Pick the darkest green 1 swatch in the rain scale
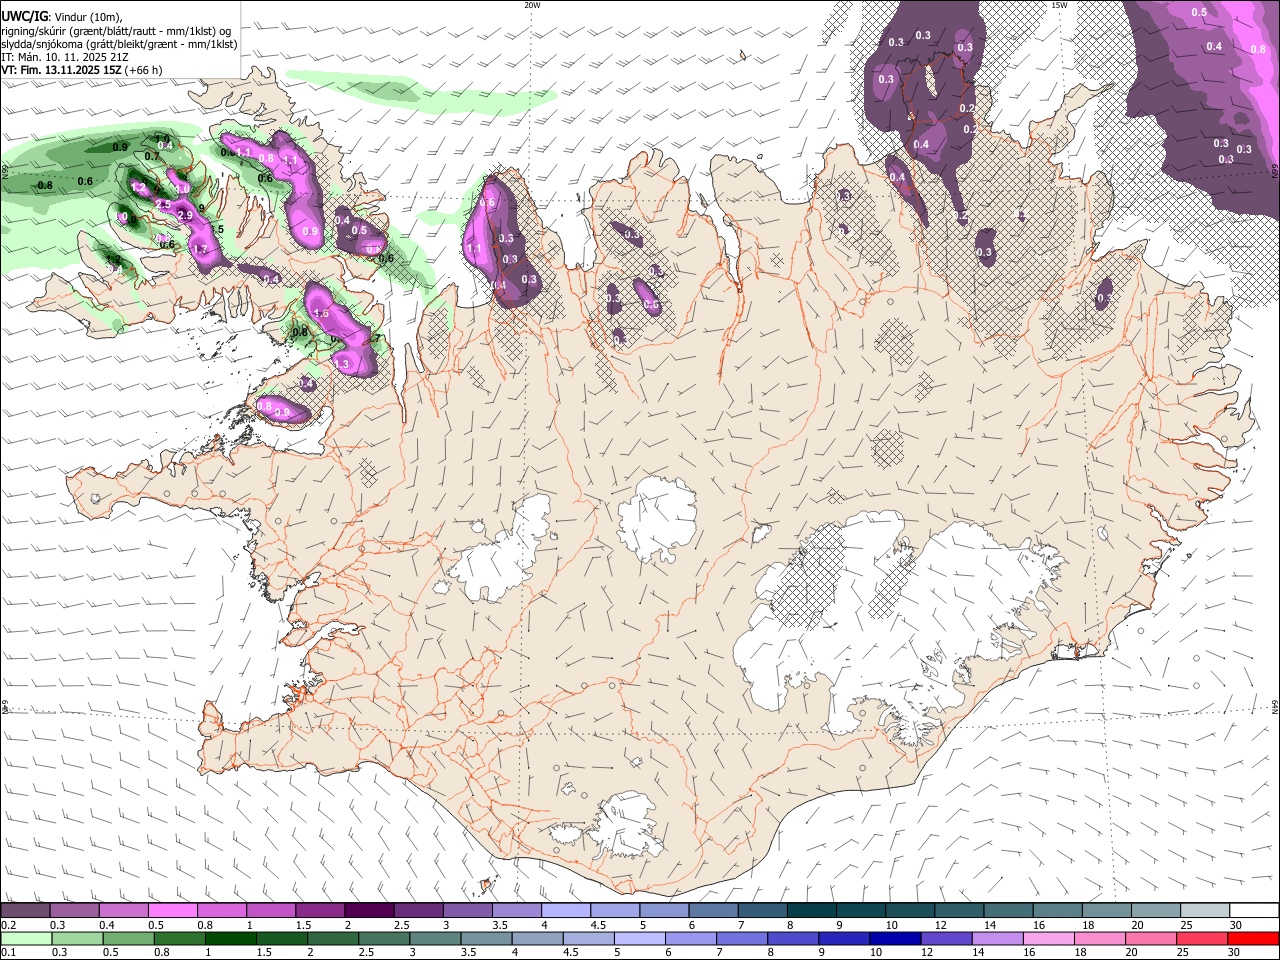This screenshot has height=960, width=1280. pos(231,939)
